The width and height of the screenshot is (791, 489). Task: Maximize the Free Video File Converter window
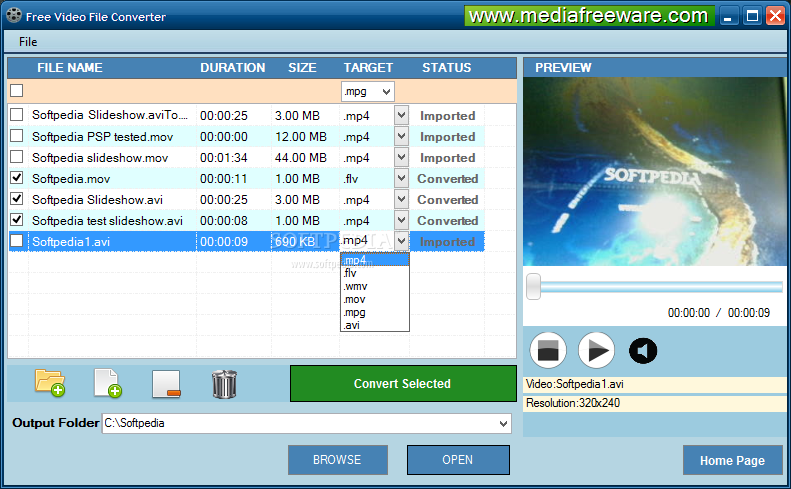pyautogui.click(x=752, y=16)
